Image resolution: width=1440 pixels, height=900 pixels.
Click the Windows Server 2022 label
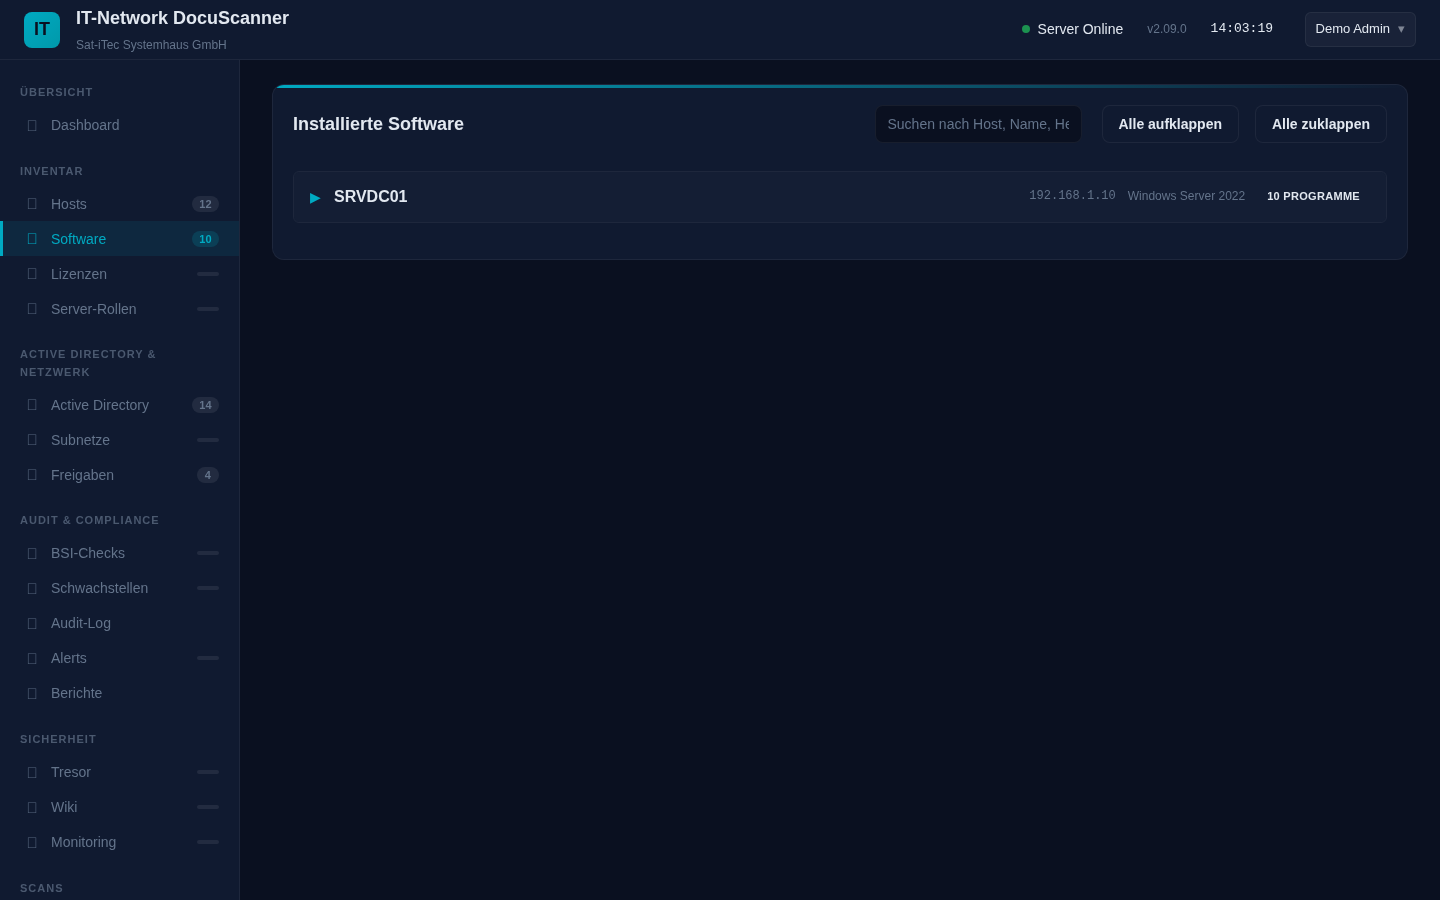coord(1186,196)
